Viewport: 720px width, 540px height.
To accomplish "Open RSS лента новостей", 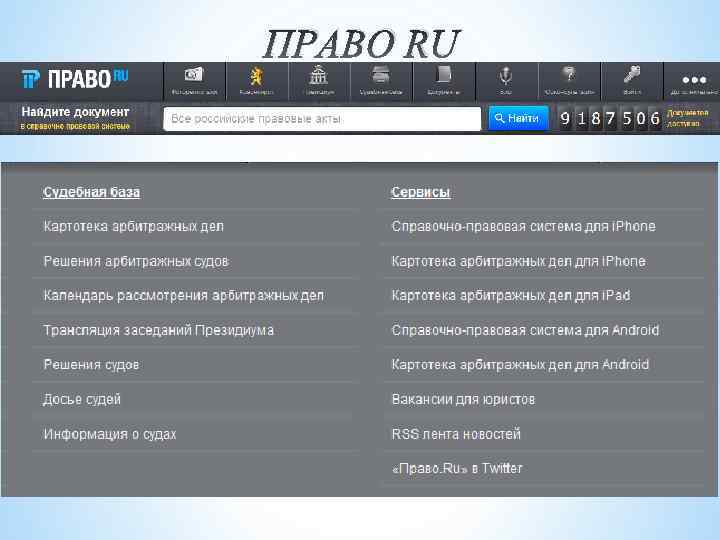I will [x=456, y=434].
